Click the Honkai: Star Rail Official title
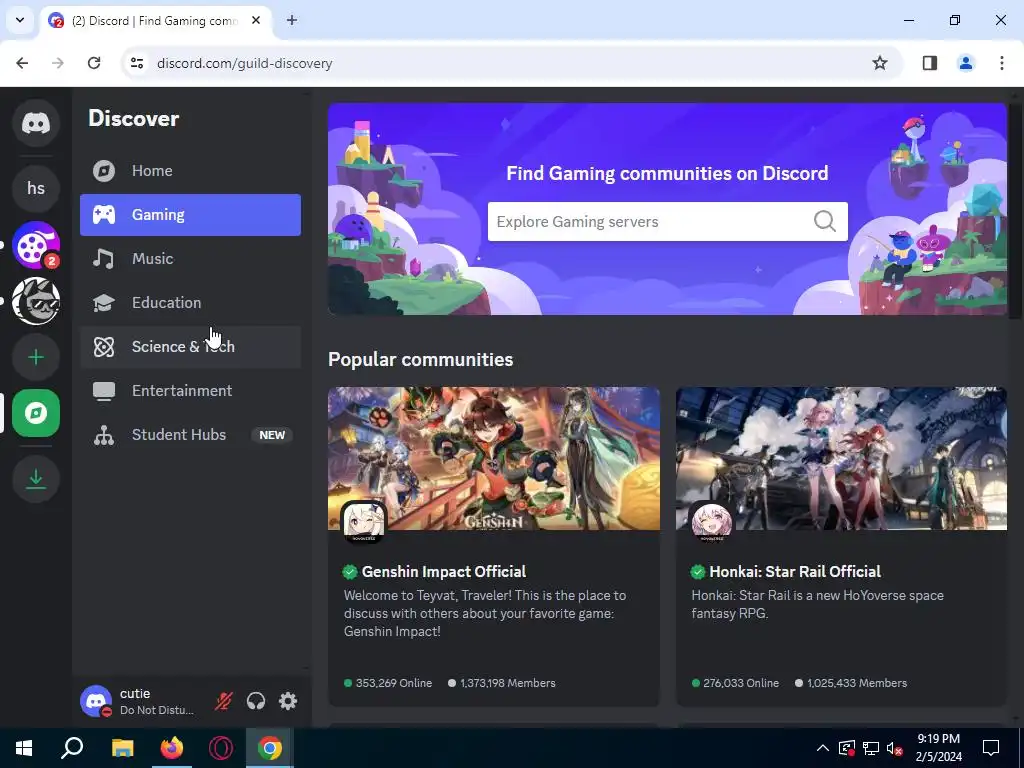 click(795, 571)
